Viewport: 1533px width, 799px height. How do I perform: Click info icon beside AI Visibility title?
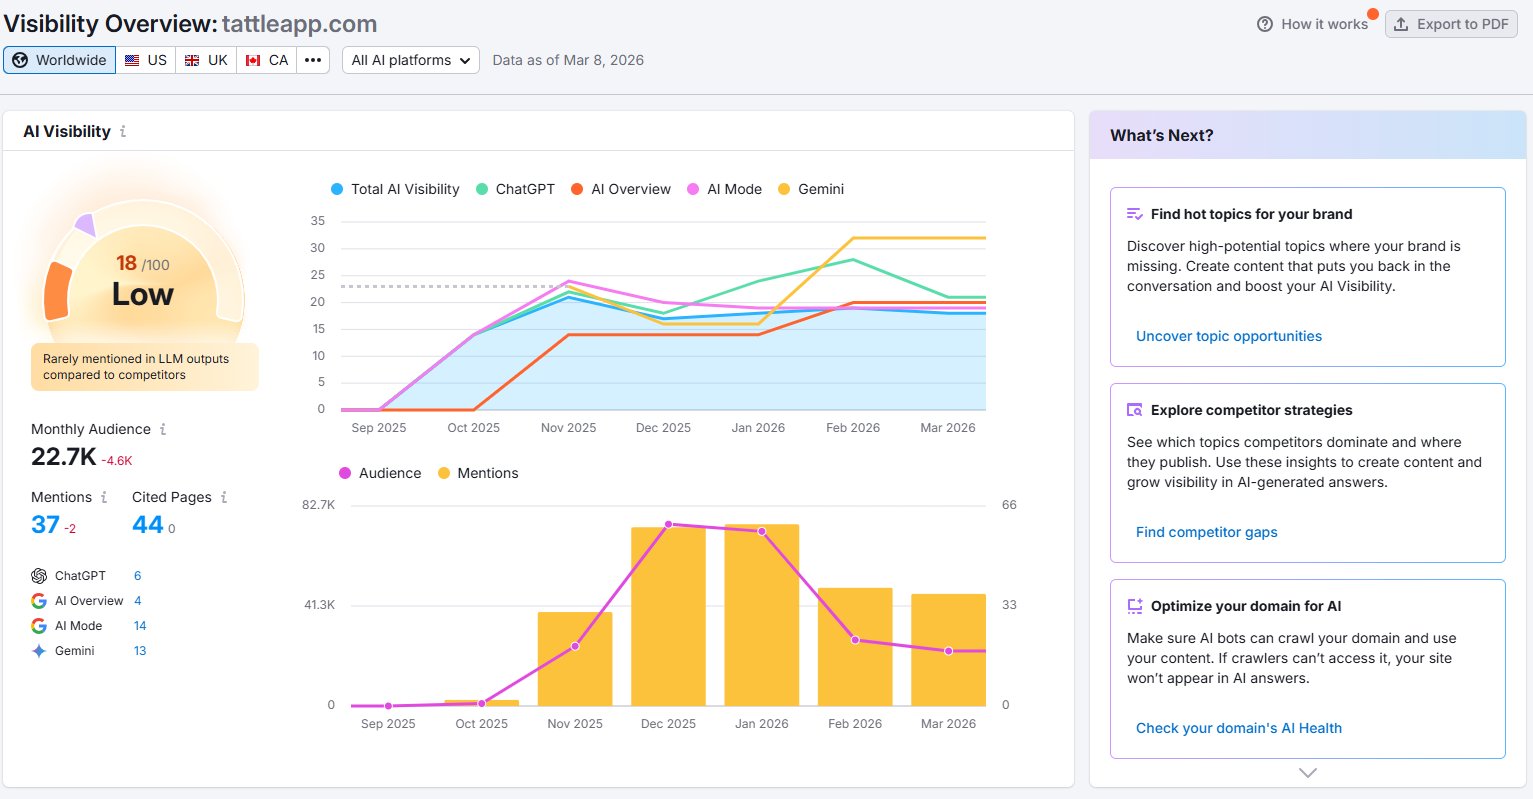[x=123, y=131]
